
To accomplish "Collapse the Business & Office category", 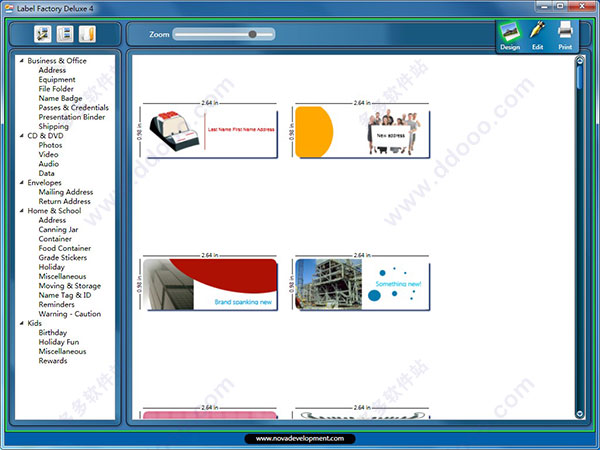I will point(22,60).
